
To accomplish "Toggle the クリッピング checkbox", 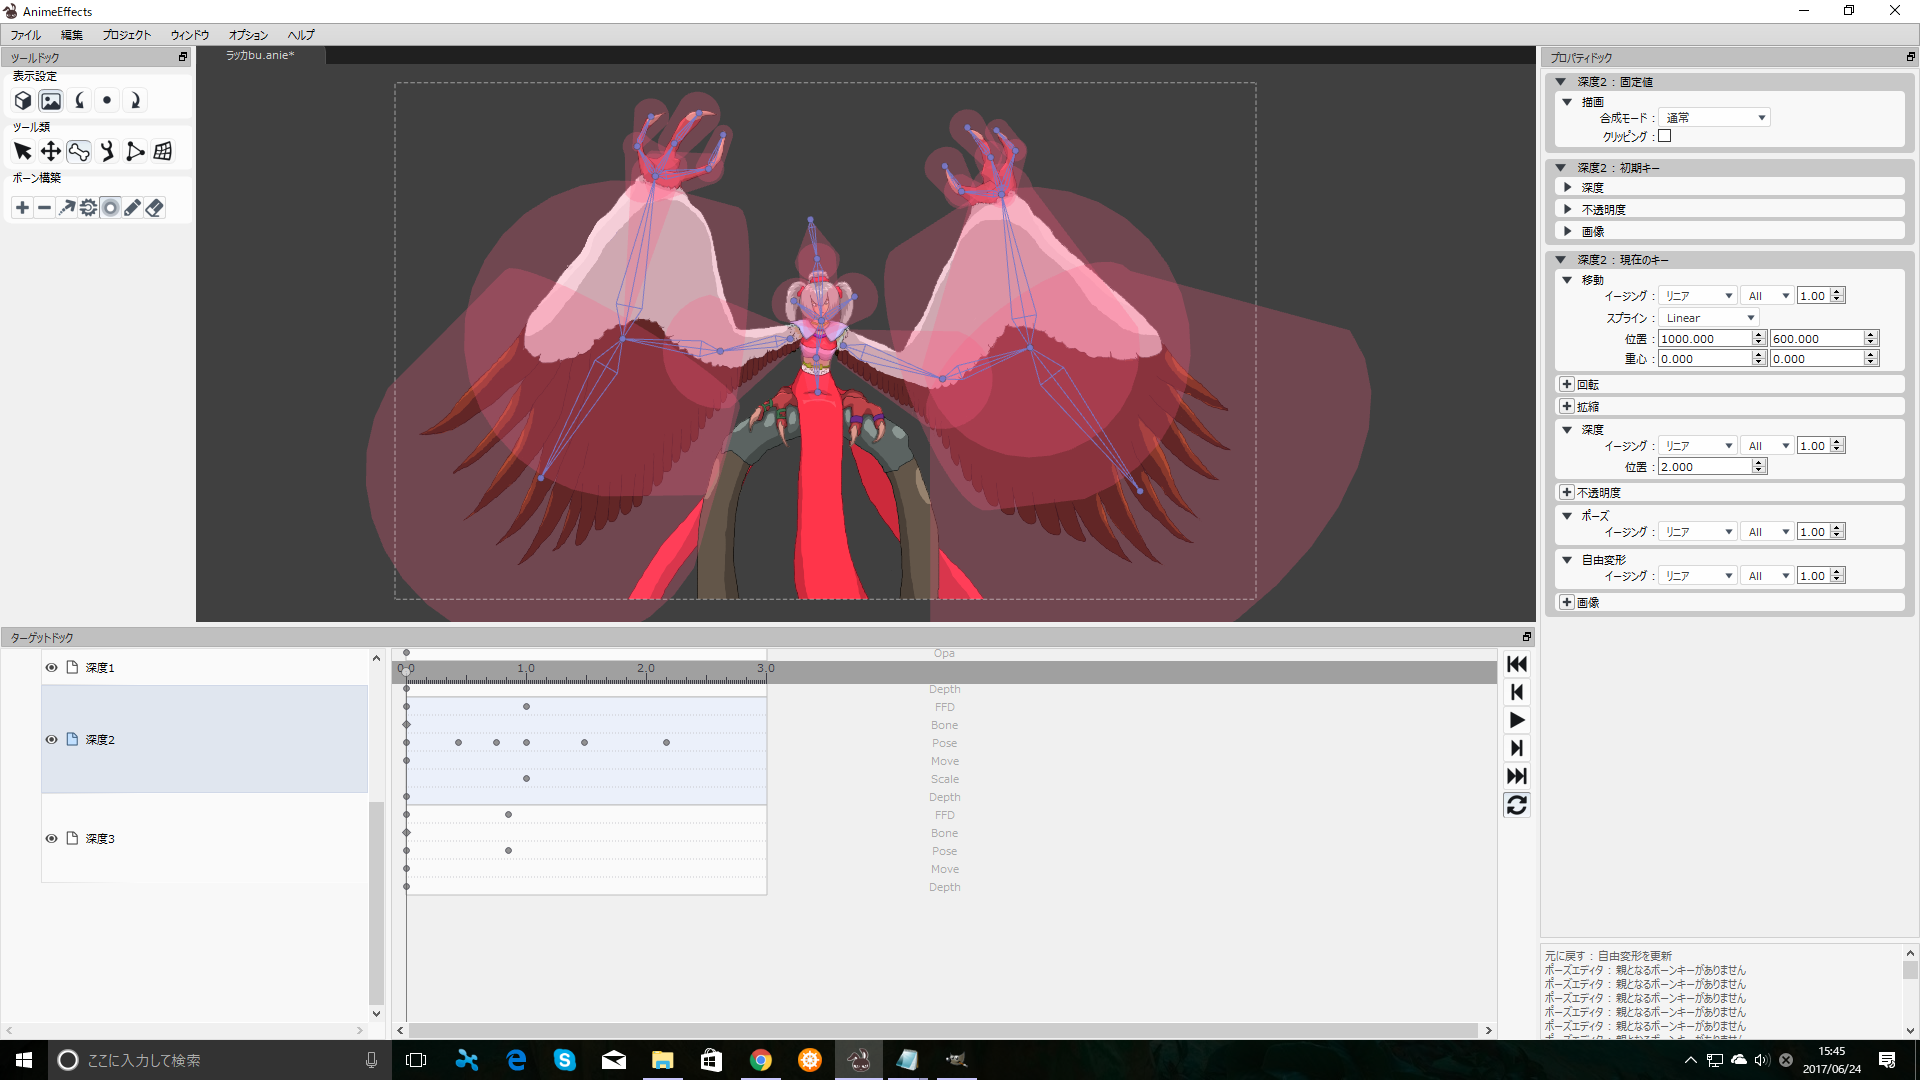I will [x=1665, y=136].
